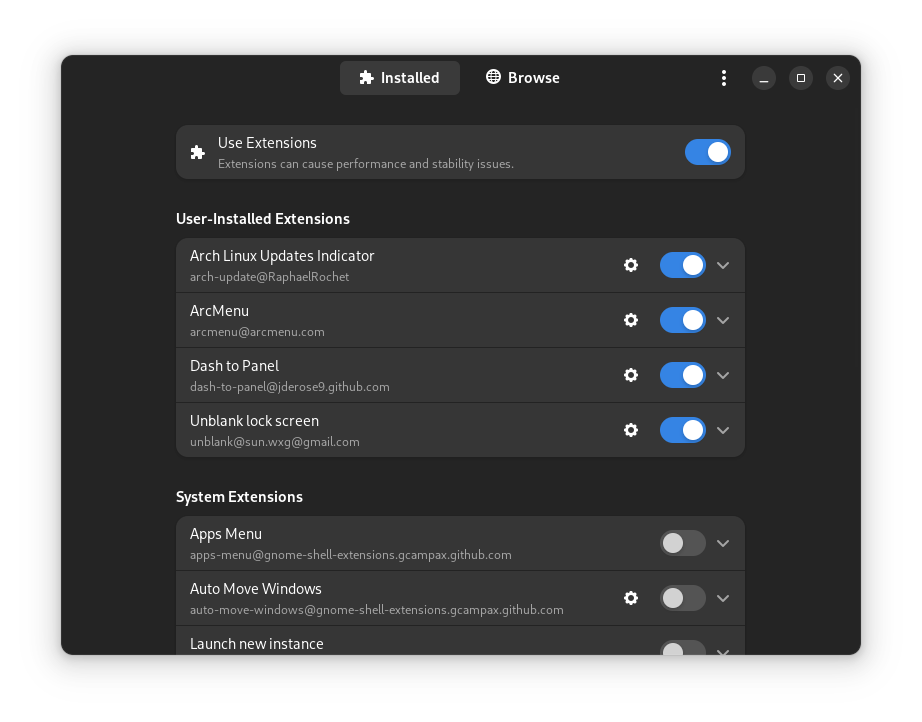
Task: Click the Launch new instance row
Action: [400, 643]
